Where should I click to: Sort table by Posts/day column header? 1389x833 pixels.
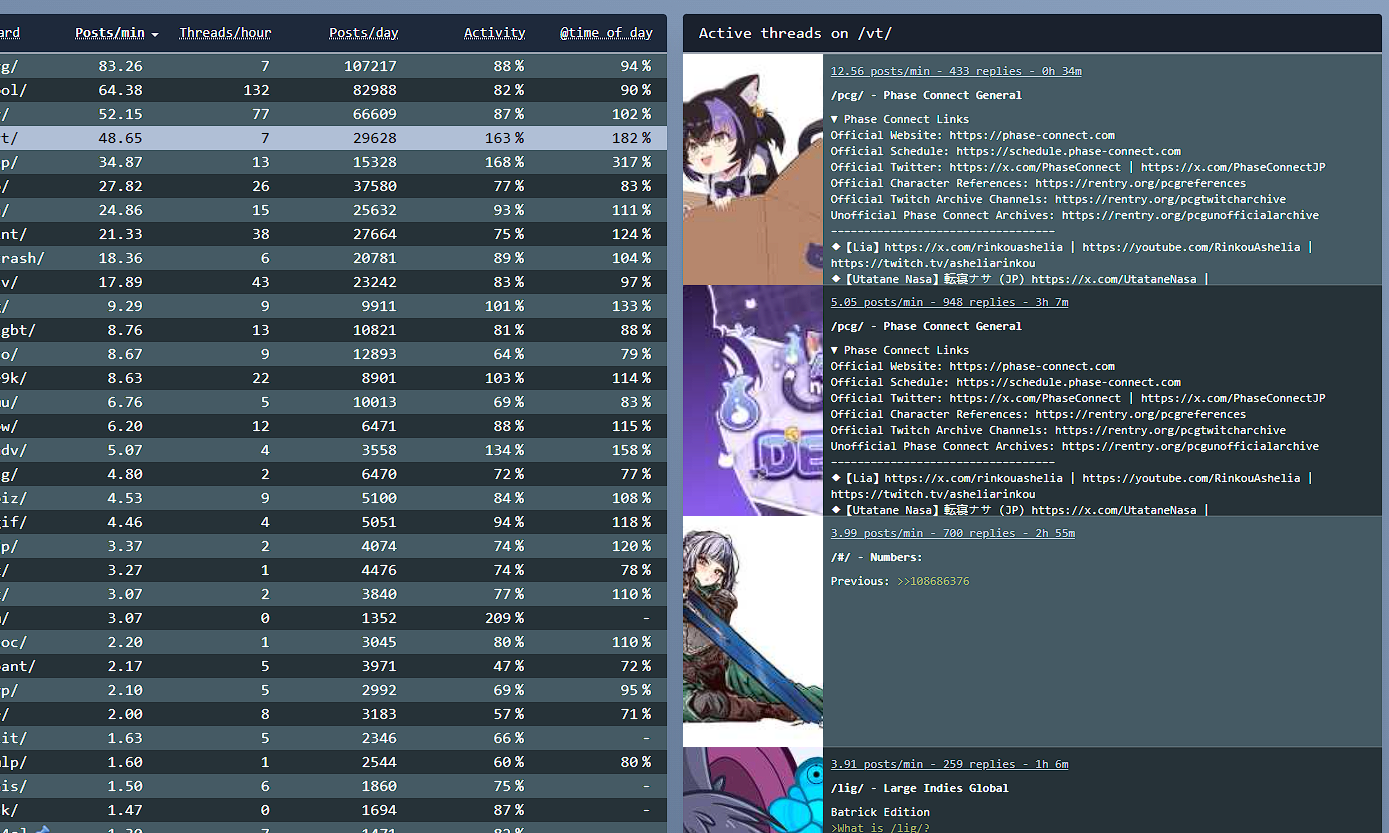[x=363, y=33]
